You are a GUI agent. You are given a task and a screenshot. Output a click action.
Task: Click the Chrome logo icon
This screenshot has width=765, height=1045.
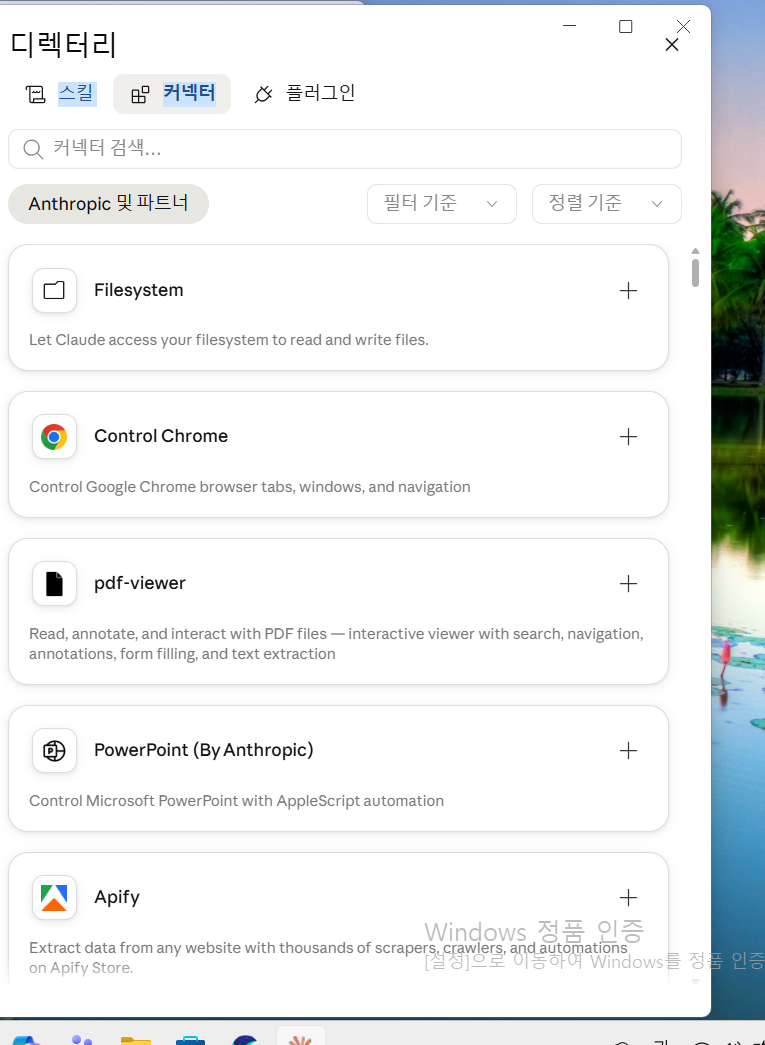[x=54, y=437]
